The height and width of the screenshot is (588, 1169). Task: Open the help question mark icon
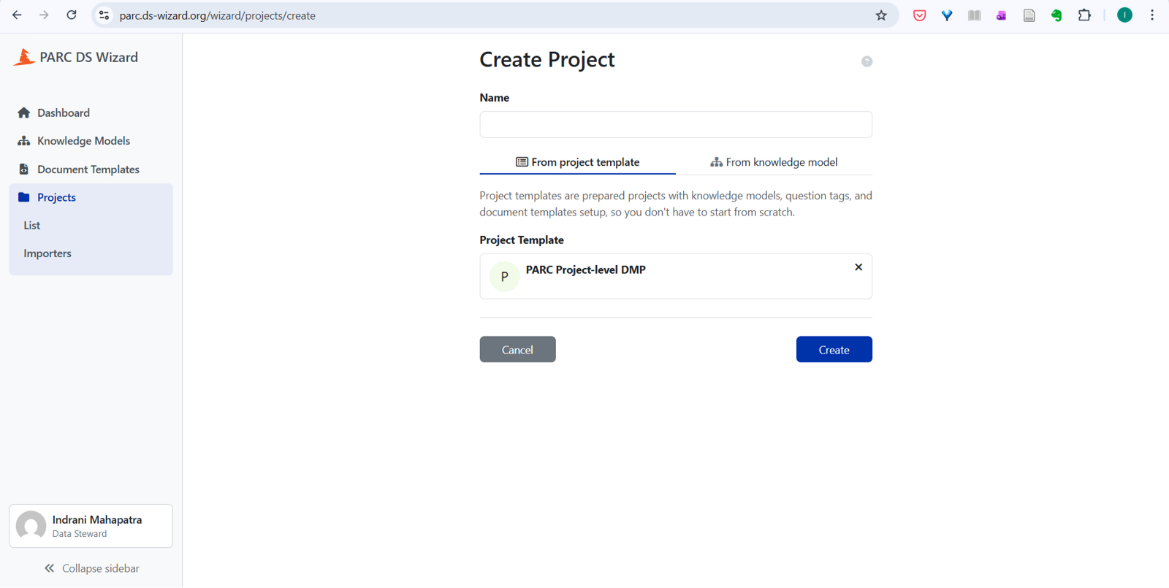tap(866, 61)
